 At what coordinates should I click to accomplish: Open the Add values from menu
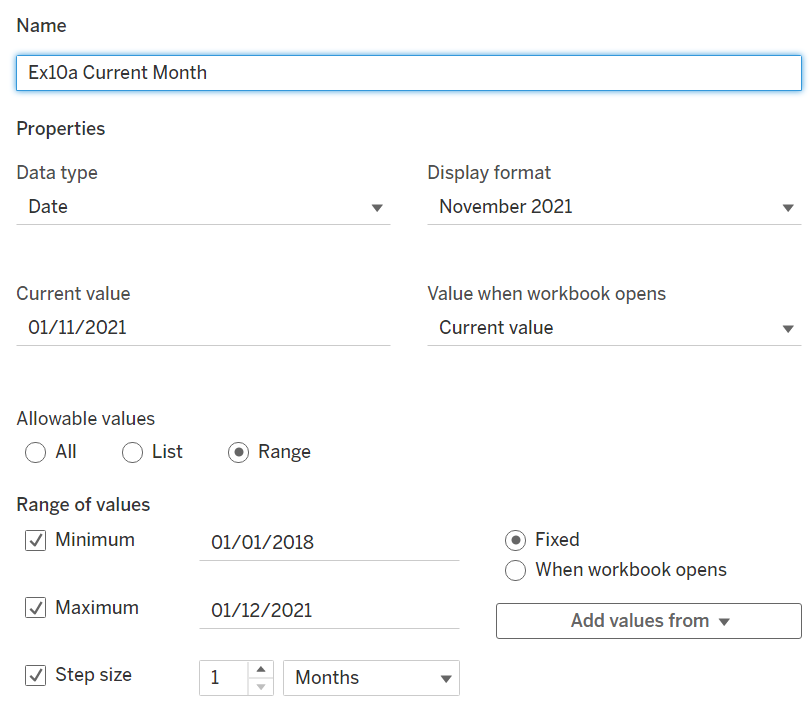648,621
